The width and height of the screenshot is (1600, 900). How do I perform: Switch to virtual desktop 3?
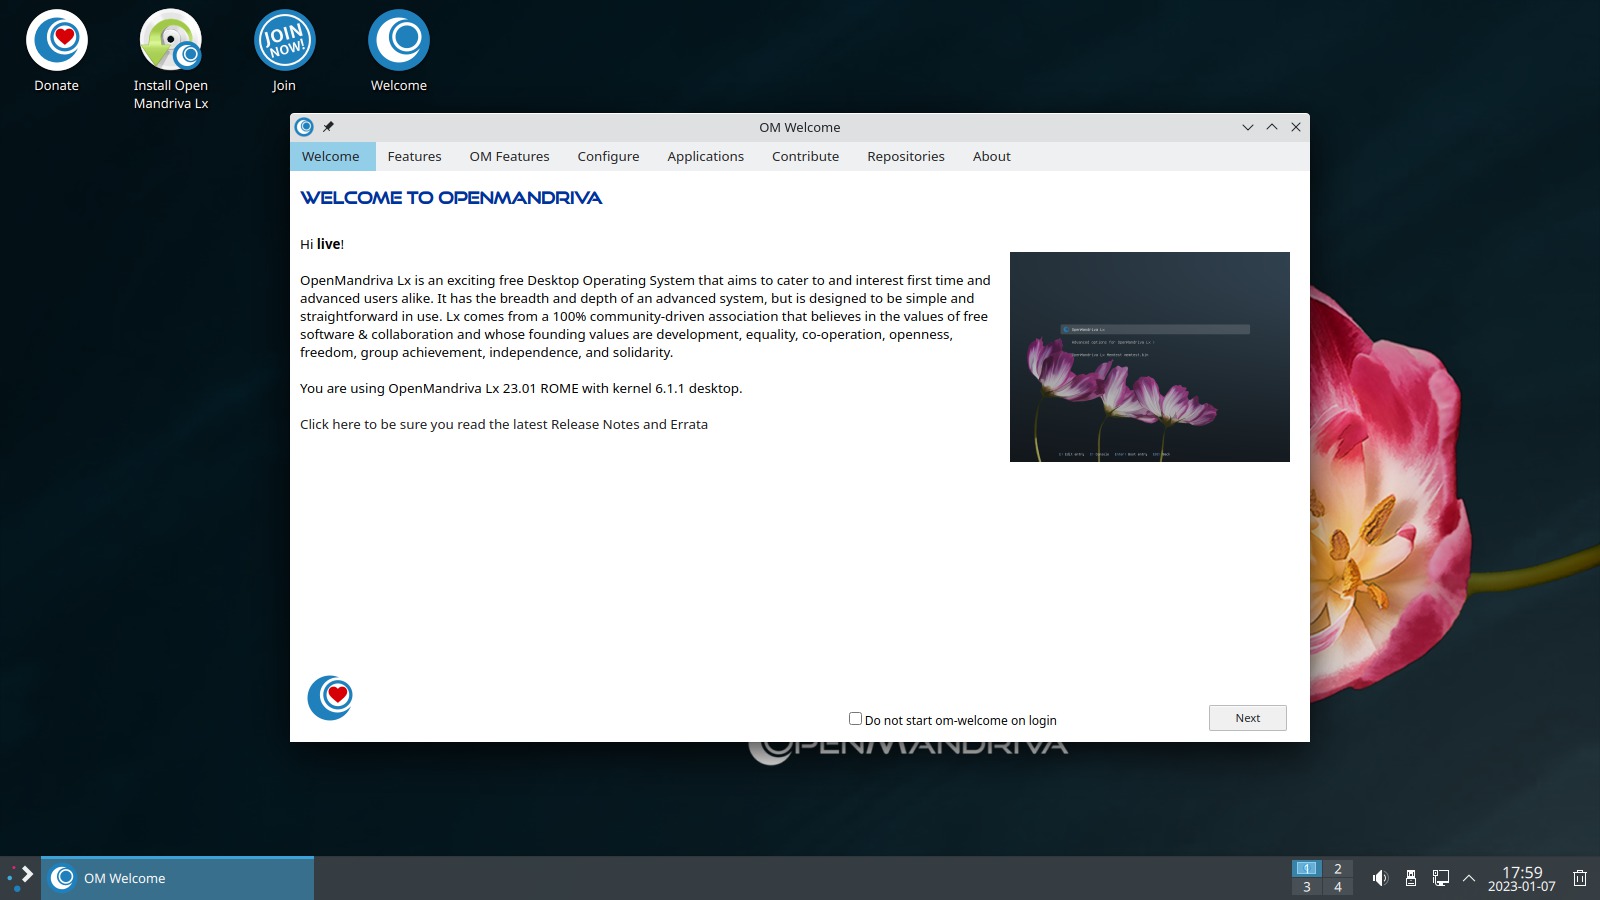tap(1307, 887)
